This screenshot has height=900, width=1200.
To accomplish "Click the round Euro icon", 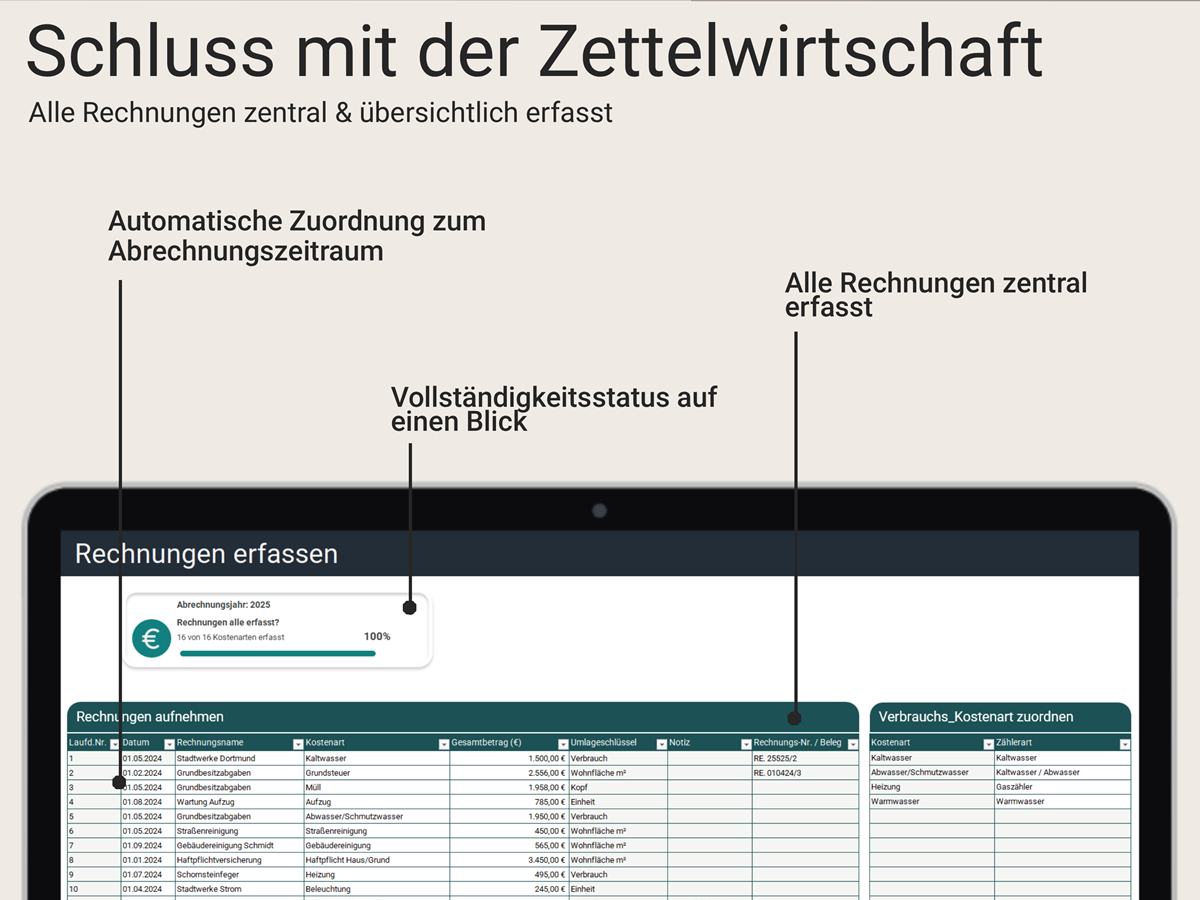I will tap(151, 638).
